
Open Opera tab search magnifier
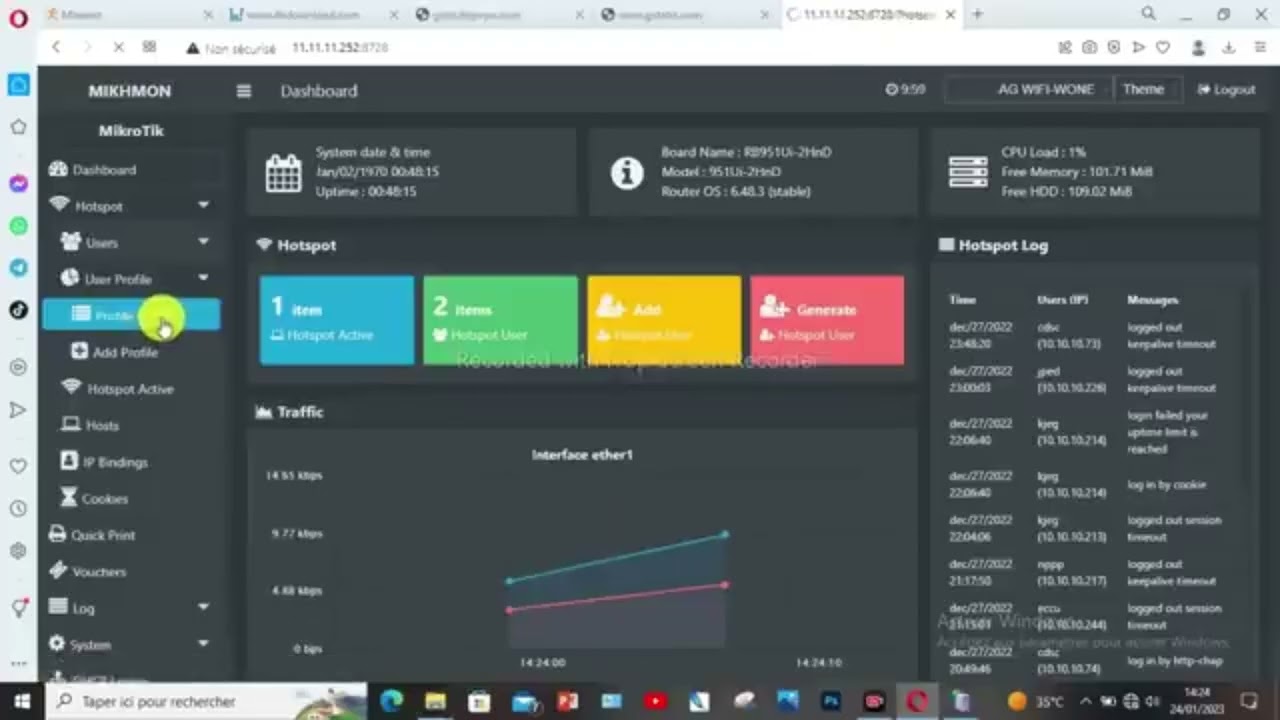click(x=1149, y=14)
